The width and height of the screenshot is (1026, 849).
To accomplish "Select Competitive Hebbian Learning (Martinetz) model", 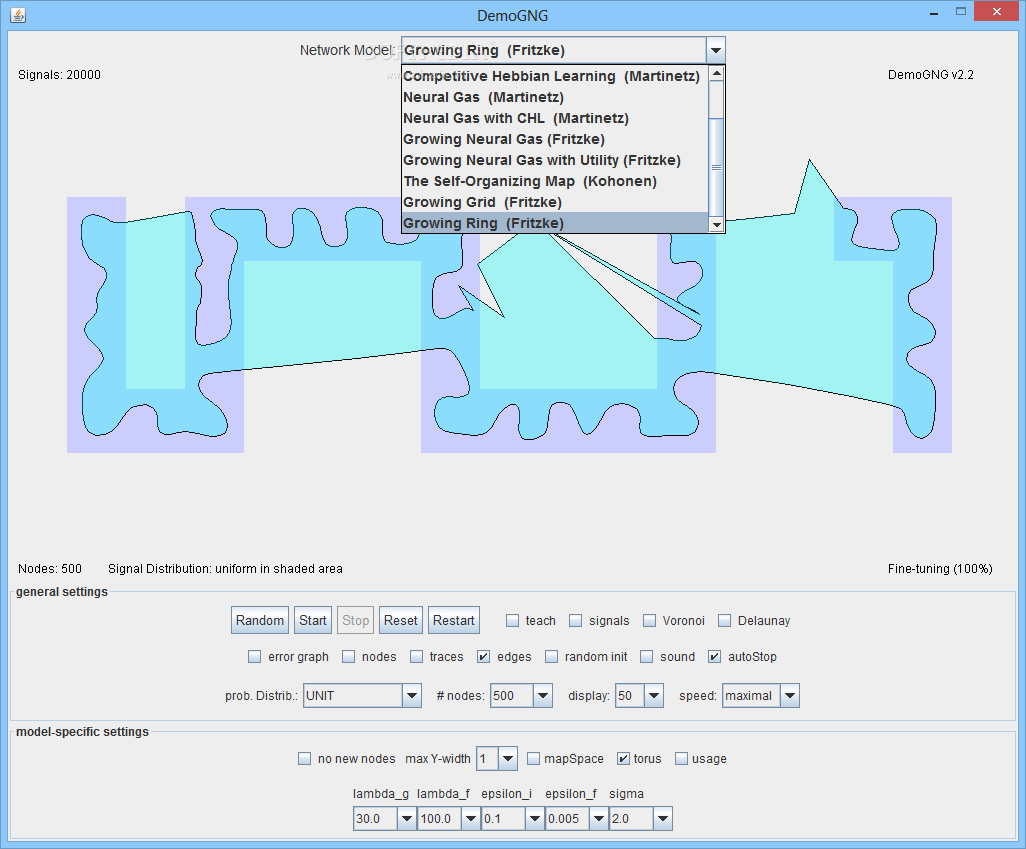I will pos(555,76).
